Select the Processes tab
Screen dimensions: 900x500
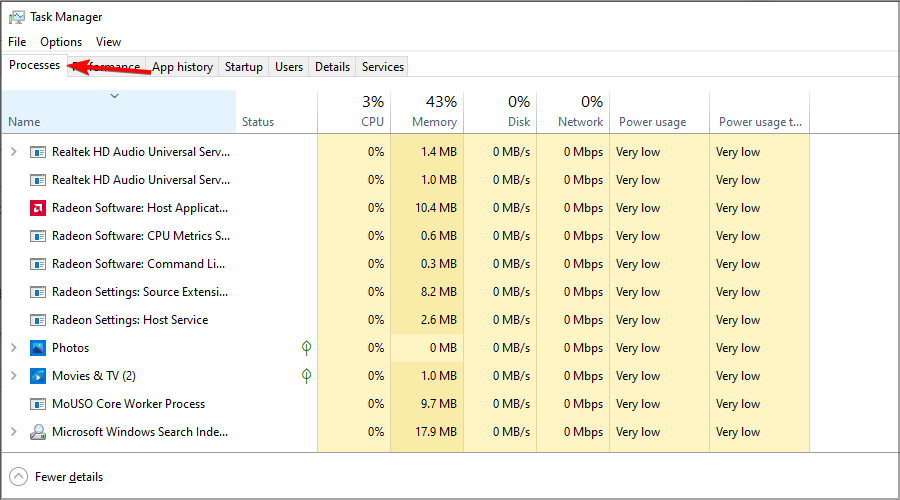[x=34, y=65]
